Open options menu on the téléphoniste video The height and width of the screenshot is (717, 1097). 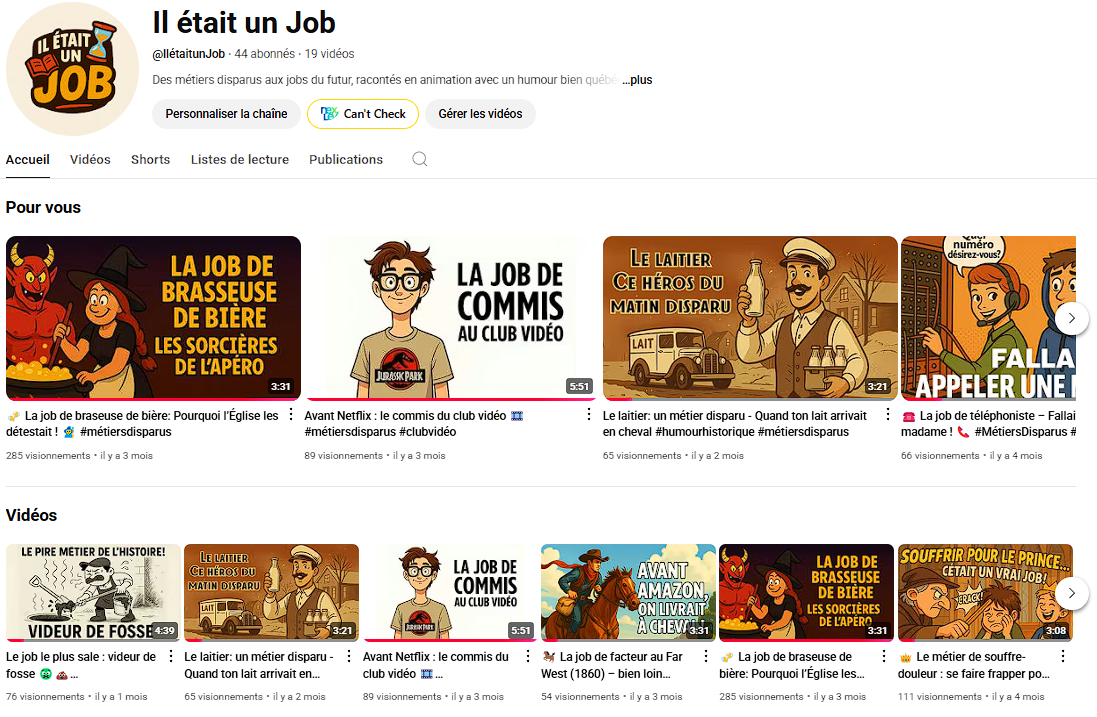pyautogui.click(x=1088, y=412)
